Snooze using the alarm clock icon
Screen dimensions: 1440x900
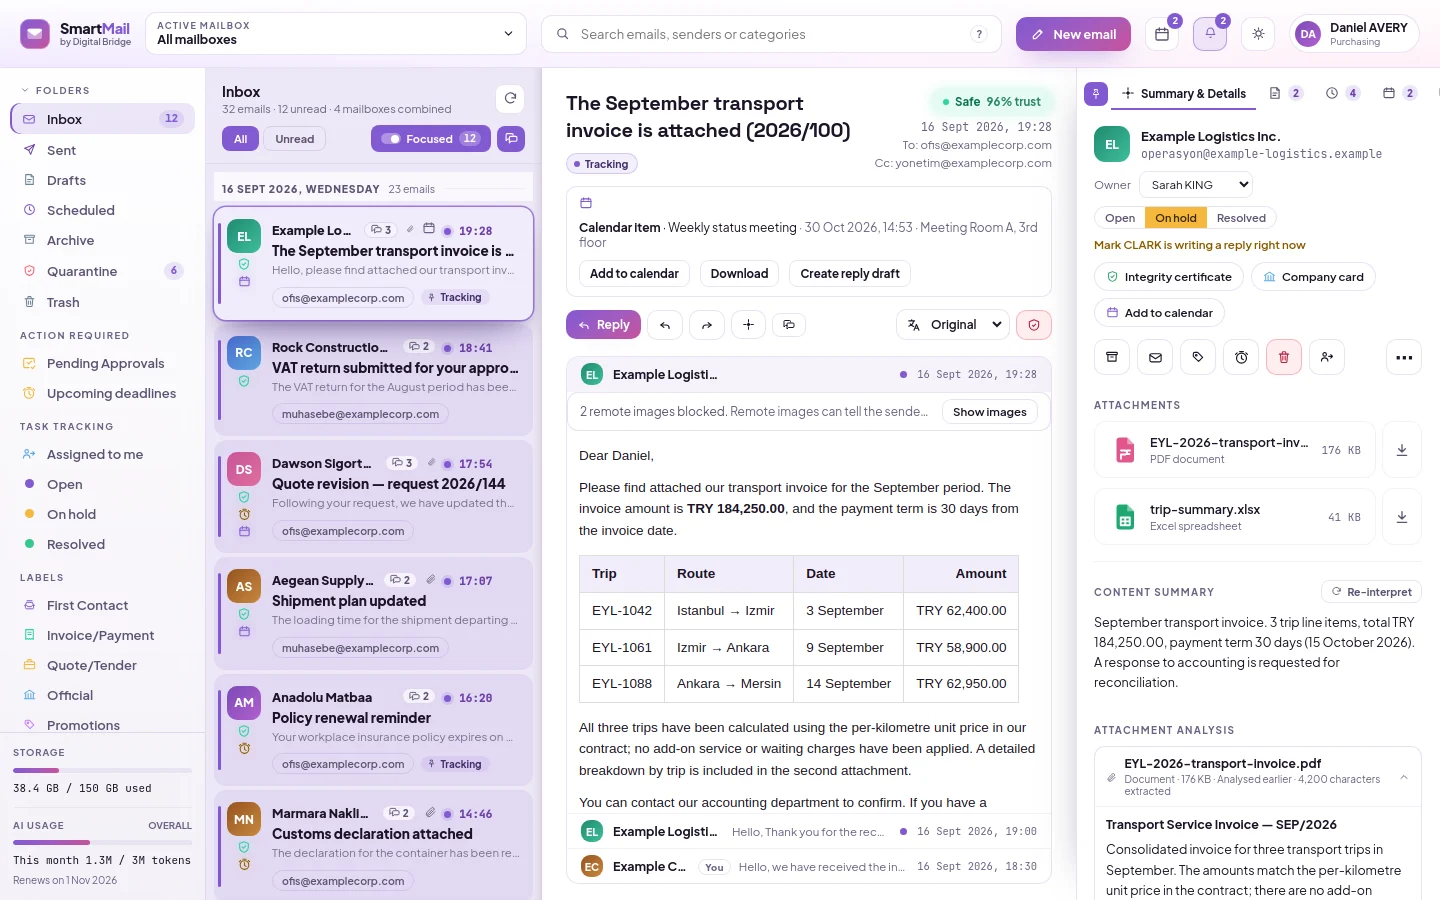click(1241, 357)
